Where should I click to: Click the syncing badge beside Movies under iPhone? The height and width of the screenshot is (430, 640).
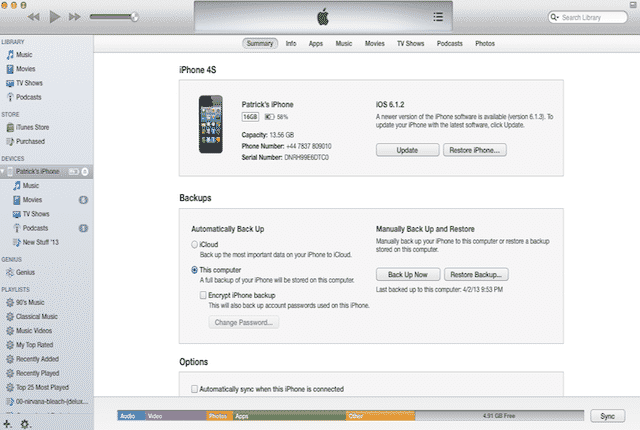[x=83, y=200]
